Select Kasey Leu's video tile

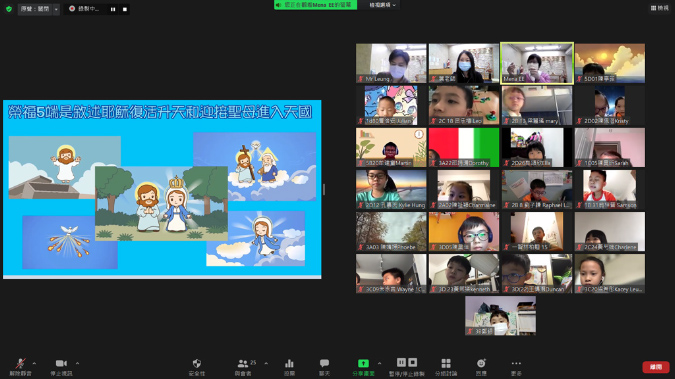click(x=610, y=274)
